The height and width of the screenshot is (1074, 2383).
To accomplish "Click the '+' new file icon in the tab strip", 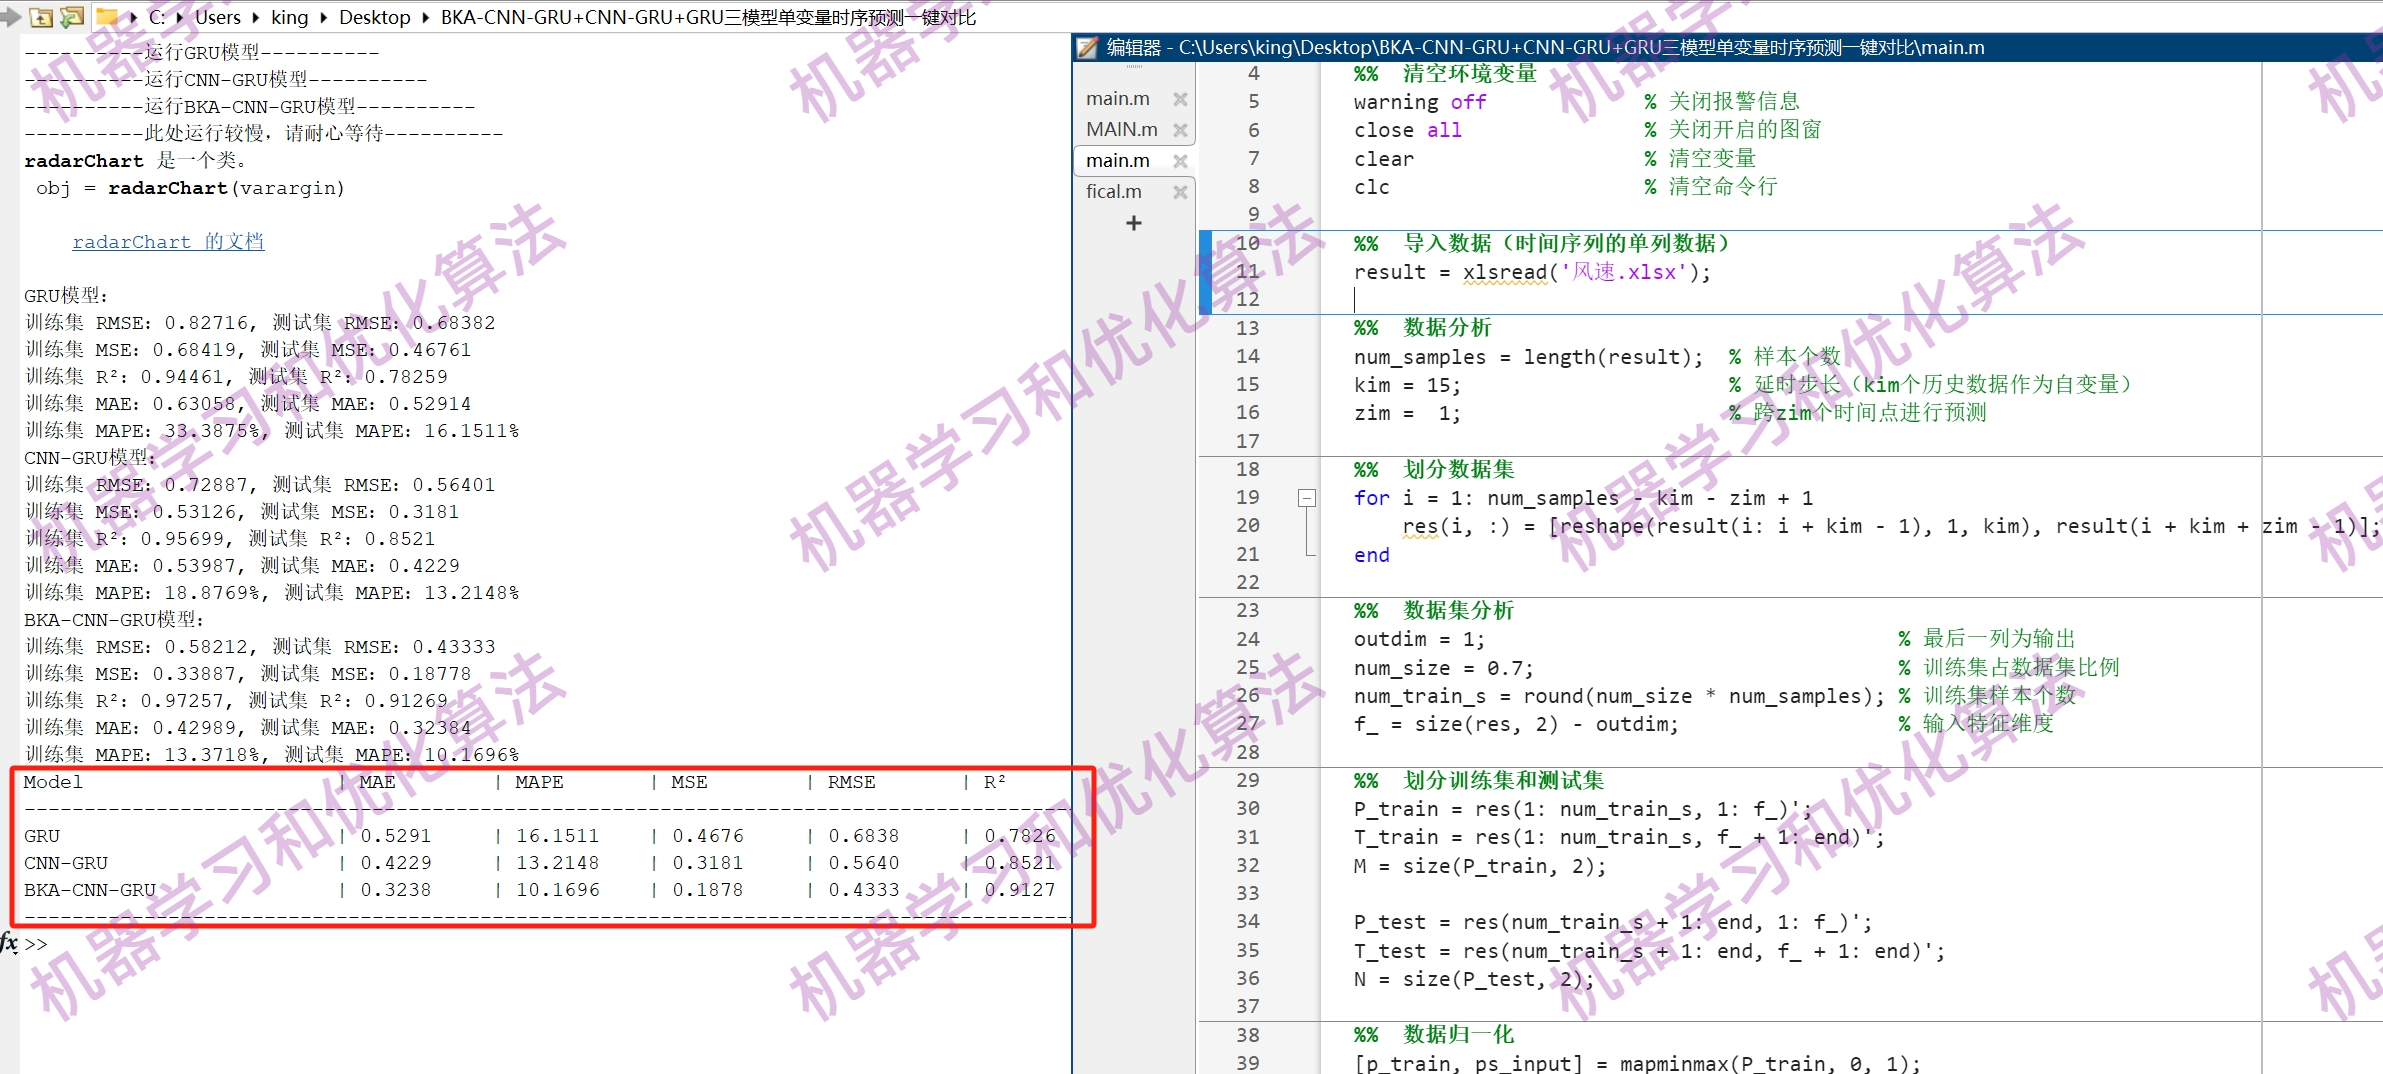I will [1133, 223].
